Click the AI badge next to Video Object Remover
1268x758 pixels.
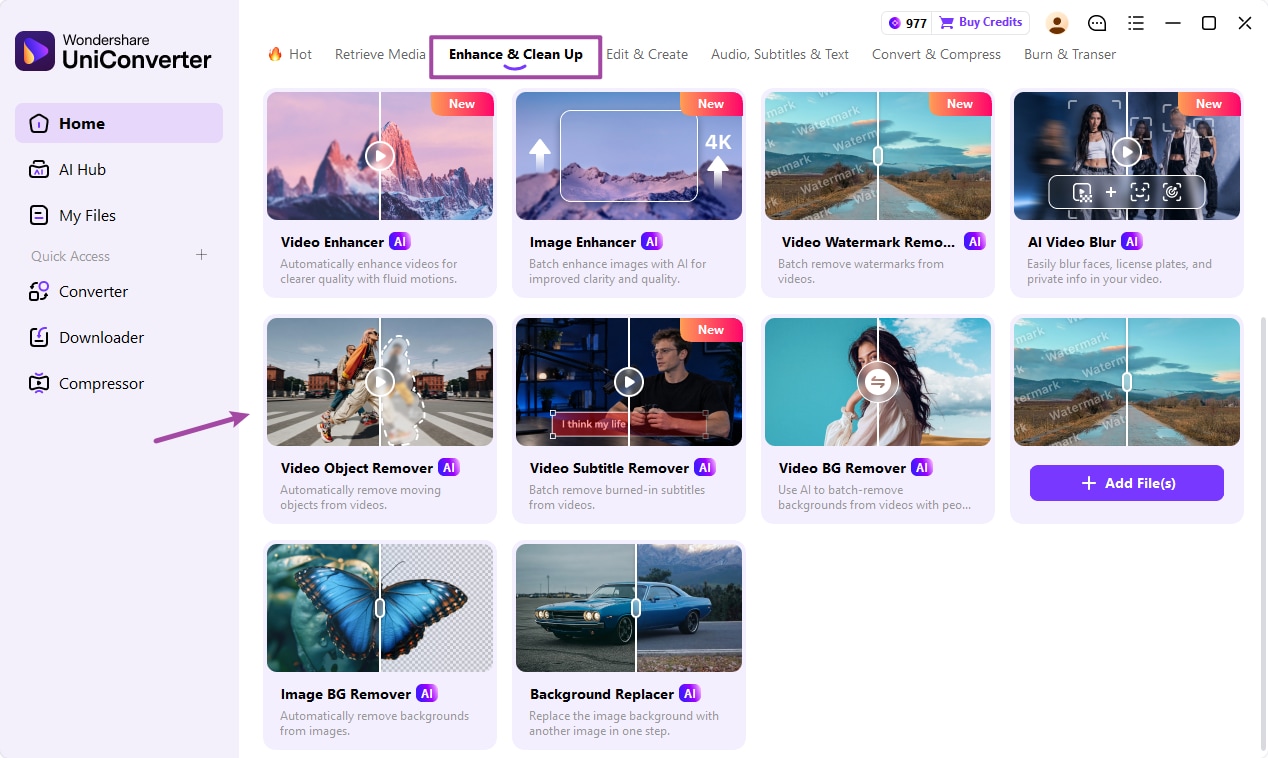[x=449, y=468]
